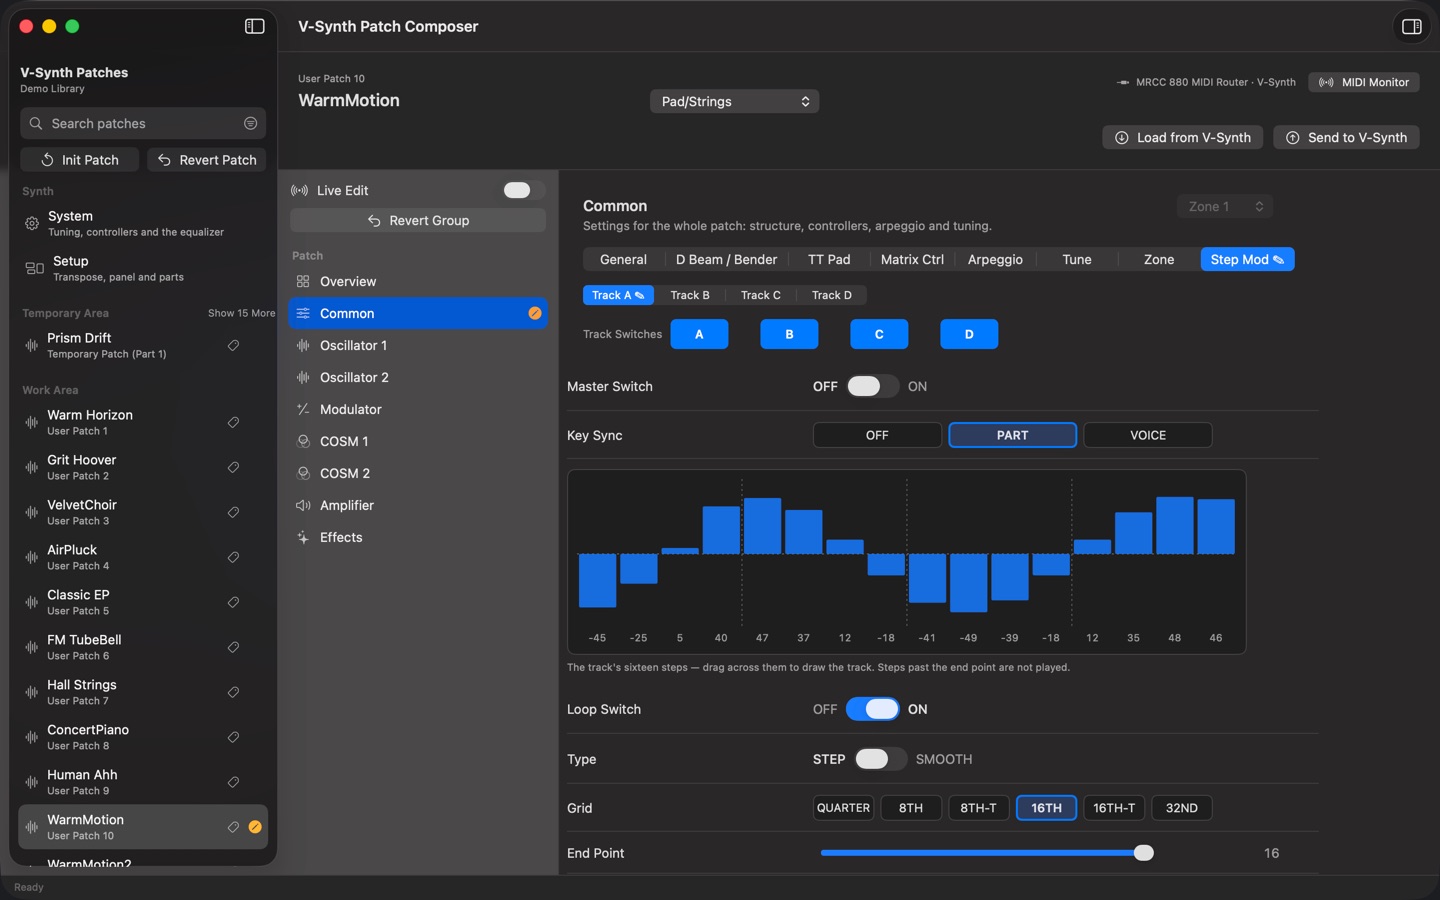Viewport: 1440px width, 900px height.
Task: Click the Setup panel icon
Action: tap(34, 268)
